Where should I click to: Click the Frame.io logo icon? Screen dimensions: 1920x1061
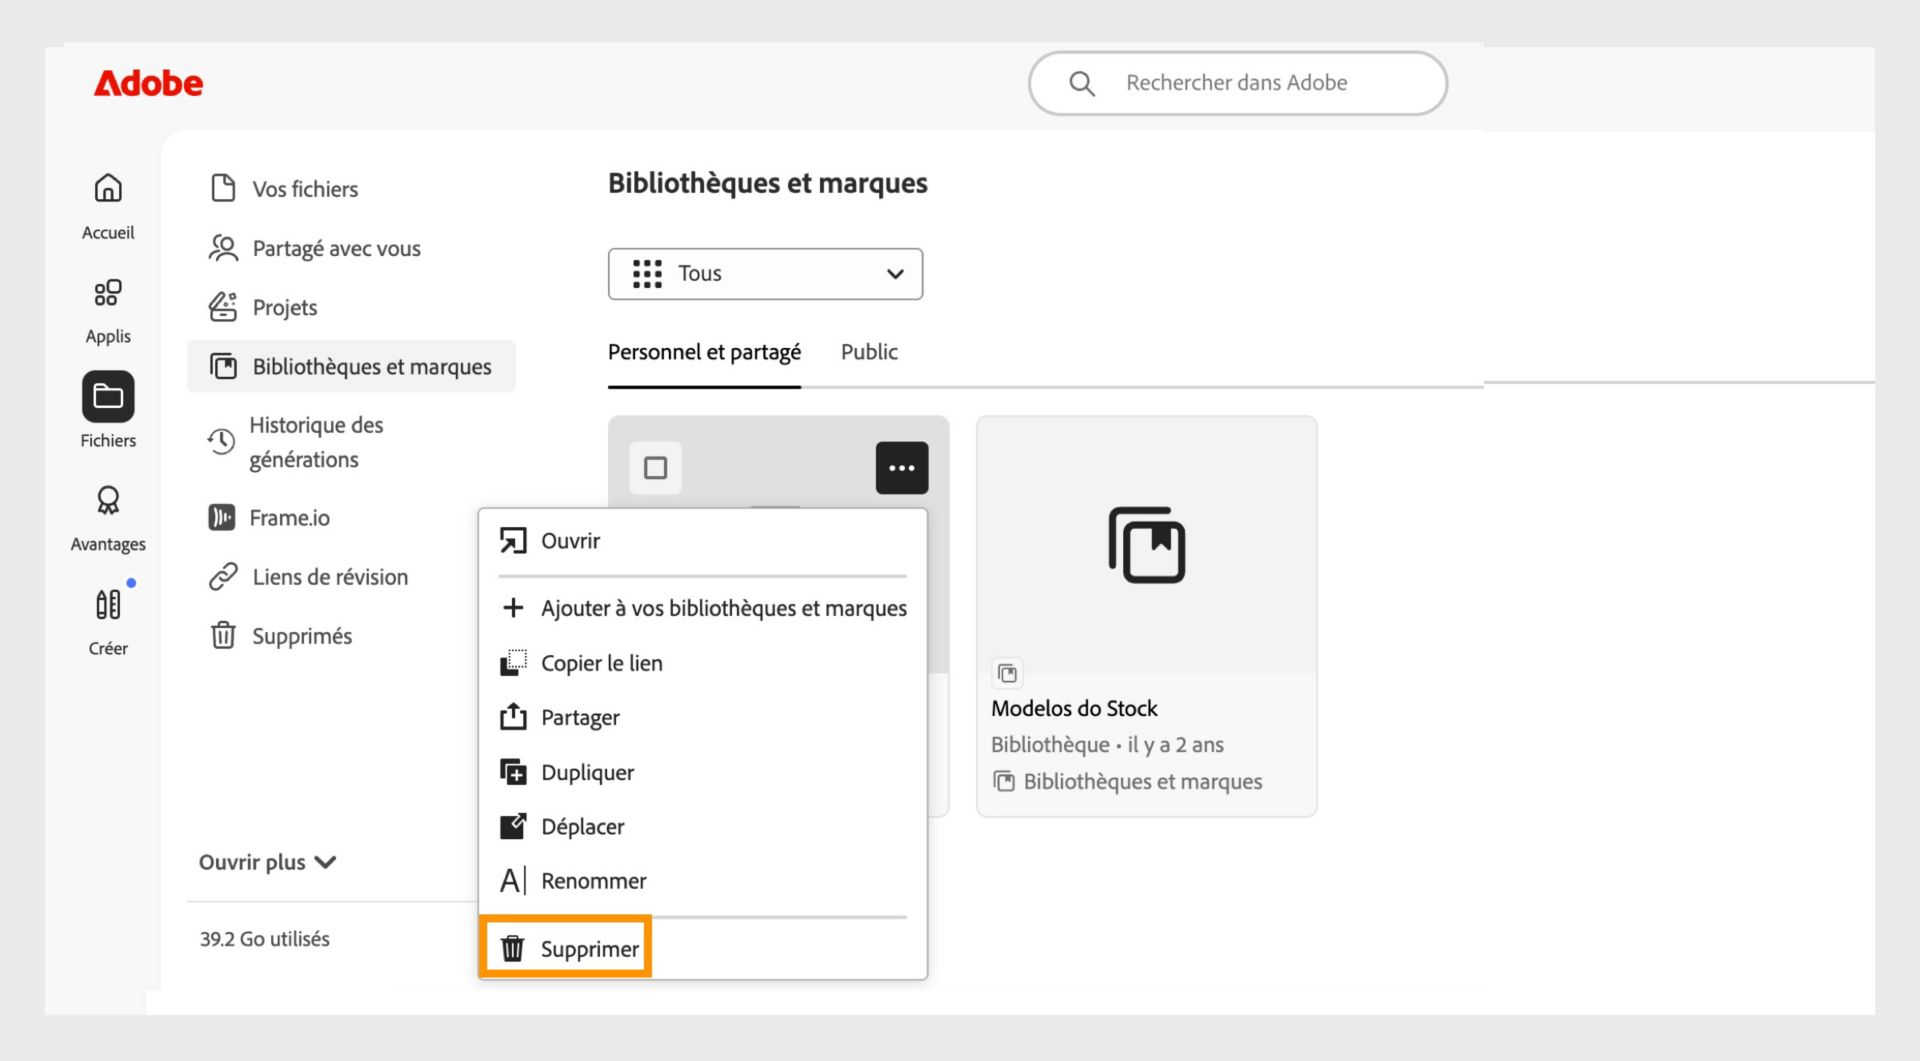(221, 517)
